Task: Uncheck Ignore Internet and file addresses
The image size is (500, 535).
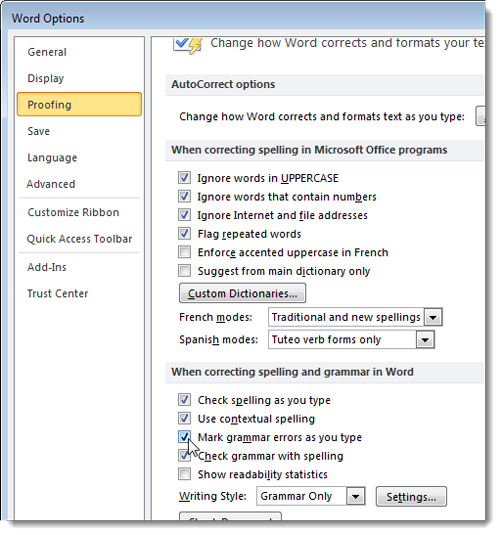Action: (x=184, y=215)
